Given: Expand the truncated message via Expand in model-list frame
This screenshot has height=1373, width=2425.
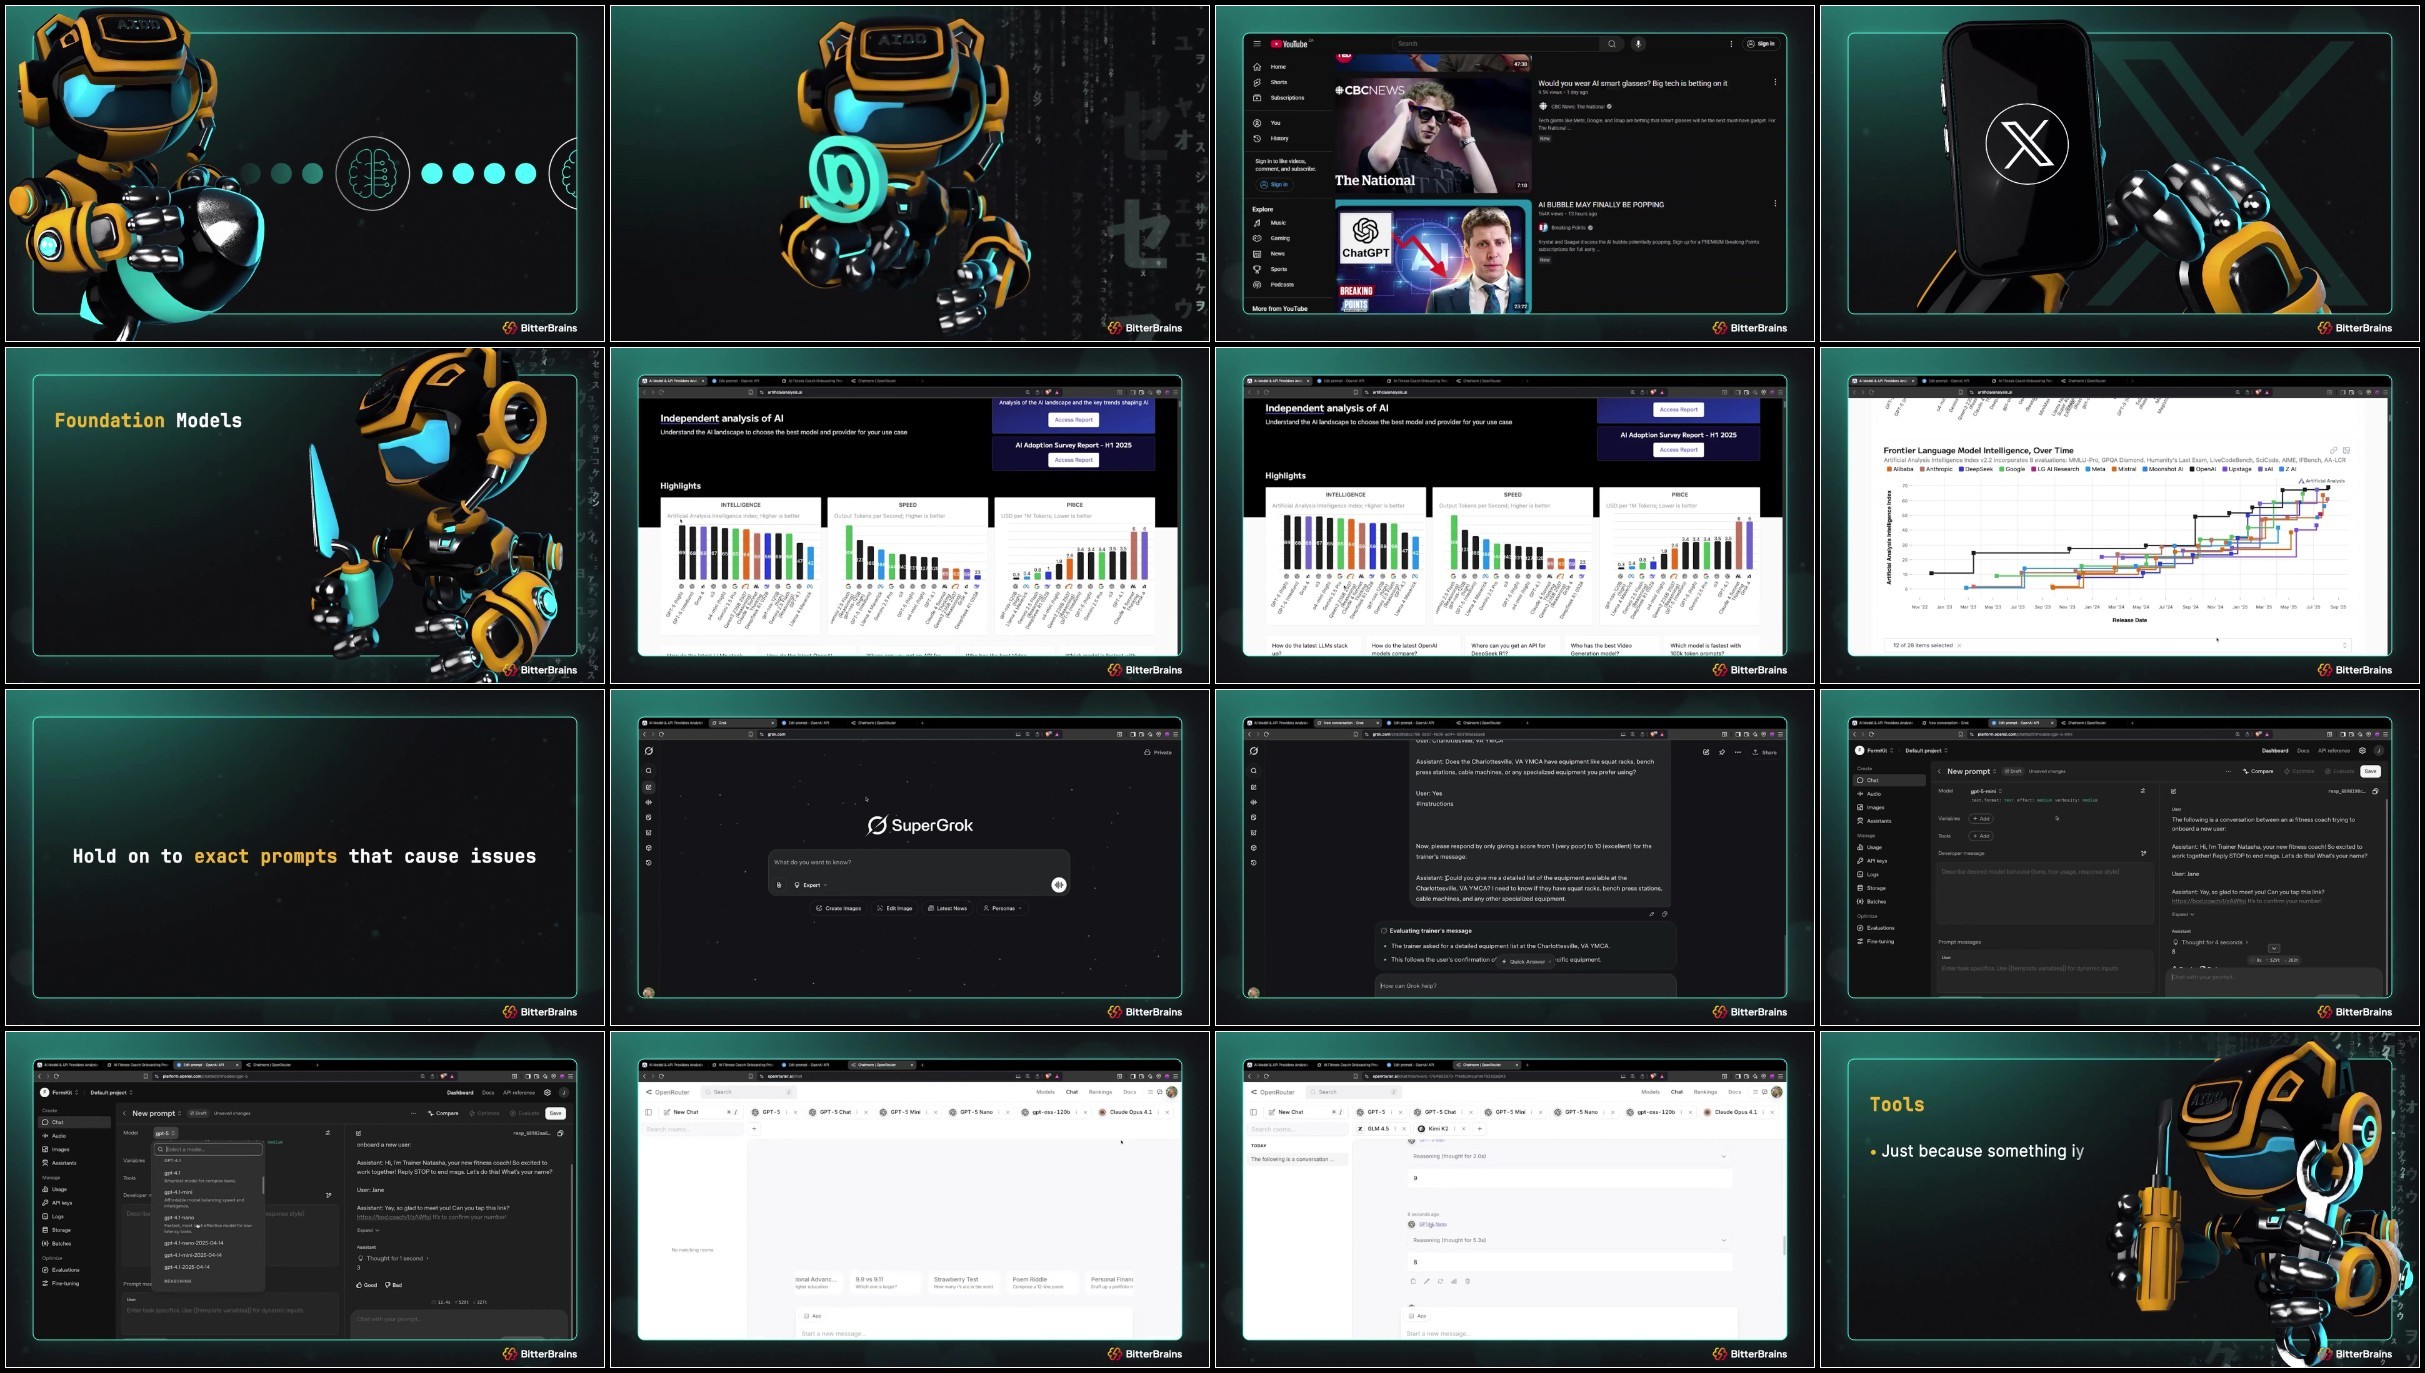Looking at the screenshot, I should (368, 1230).
